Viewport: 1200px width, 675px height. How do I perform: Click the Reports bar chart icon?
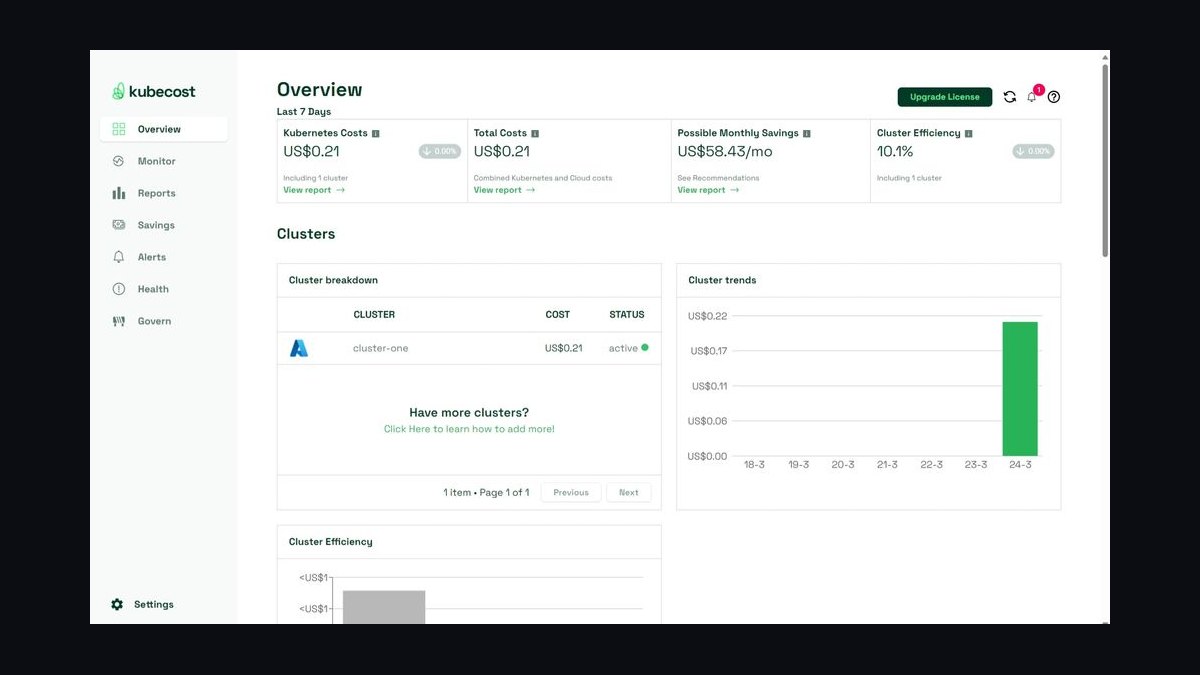(x=118, y=193)
